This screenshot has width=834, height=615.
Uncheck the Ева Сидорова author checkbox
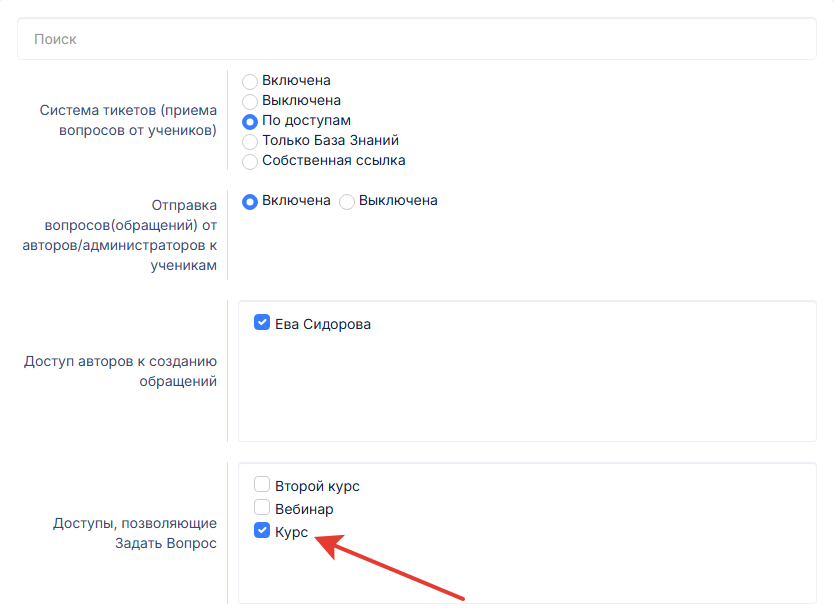[262, 322]
